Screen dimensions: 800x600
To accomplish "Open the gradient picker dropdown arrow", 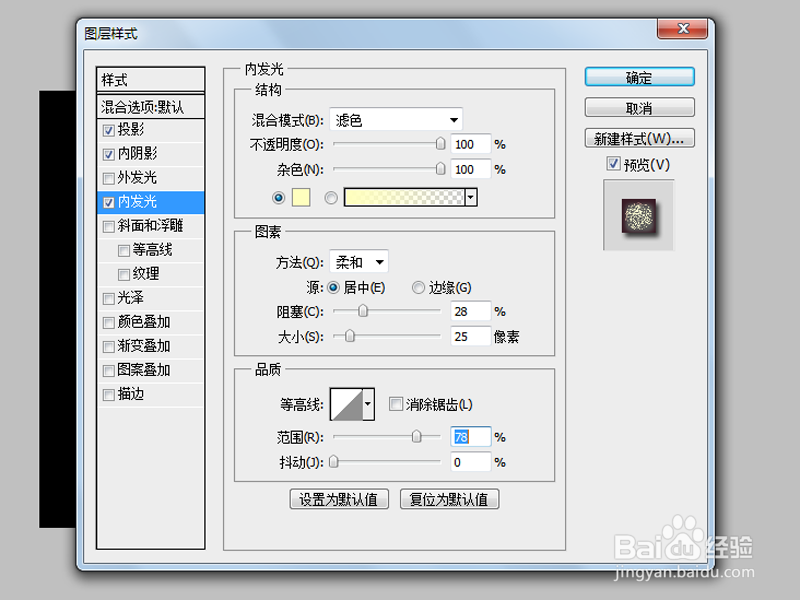I will (x=471, y=197).
